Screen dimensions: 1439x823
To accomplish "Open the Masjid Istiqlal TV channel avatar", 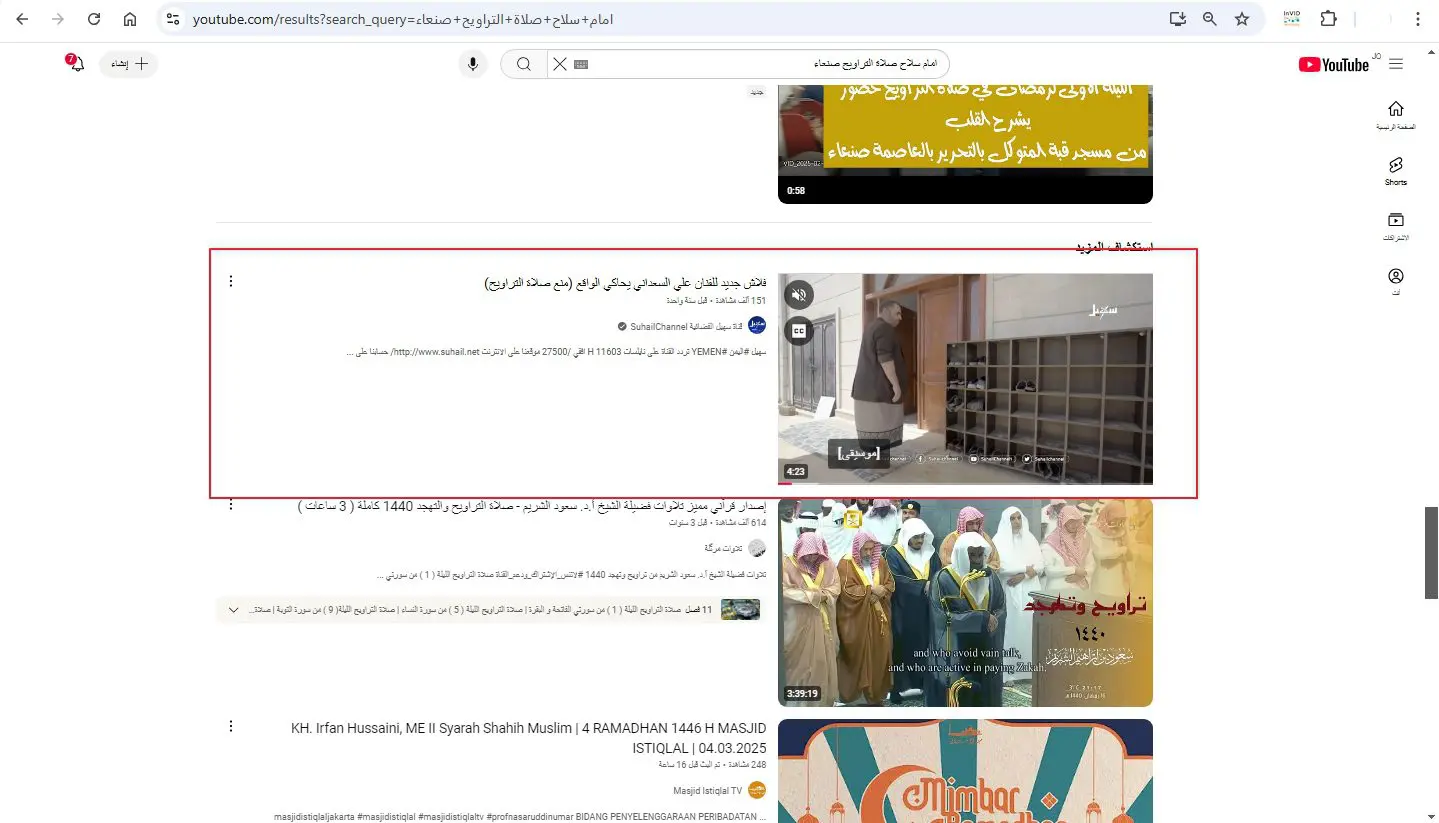I will 757,790.
